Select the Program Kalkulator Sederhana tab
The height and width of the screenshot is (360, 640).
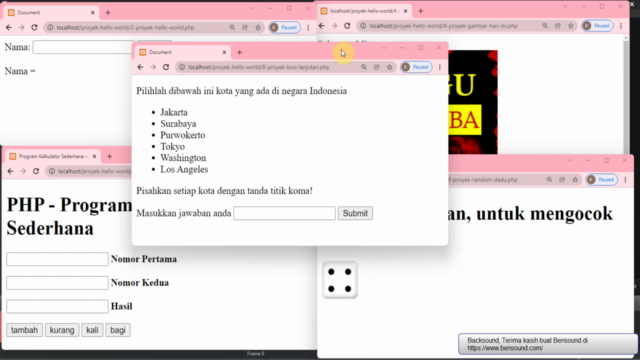point(53,156)
